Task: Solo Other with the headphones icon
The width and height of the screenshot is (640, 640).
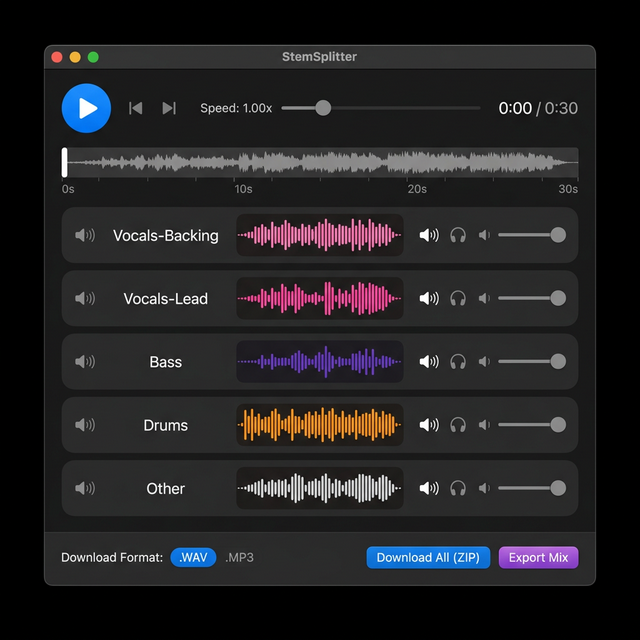Action: tap(458, 488)
